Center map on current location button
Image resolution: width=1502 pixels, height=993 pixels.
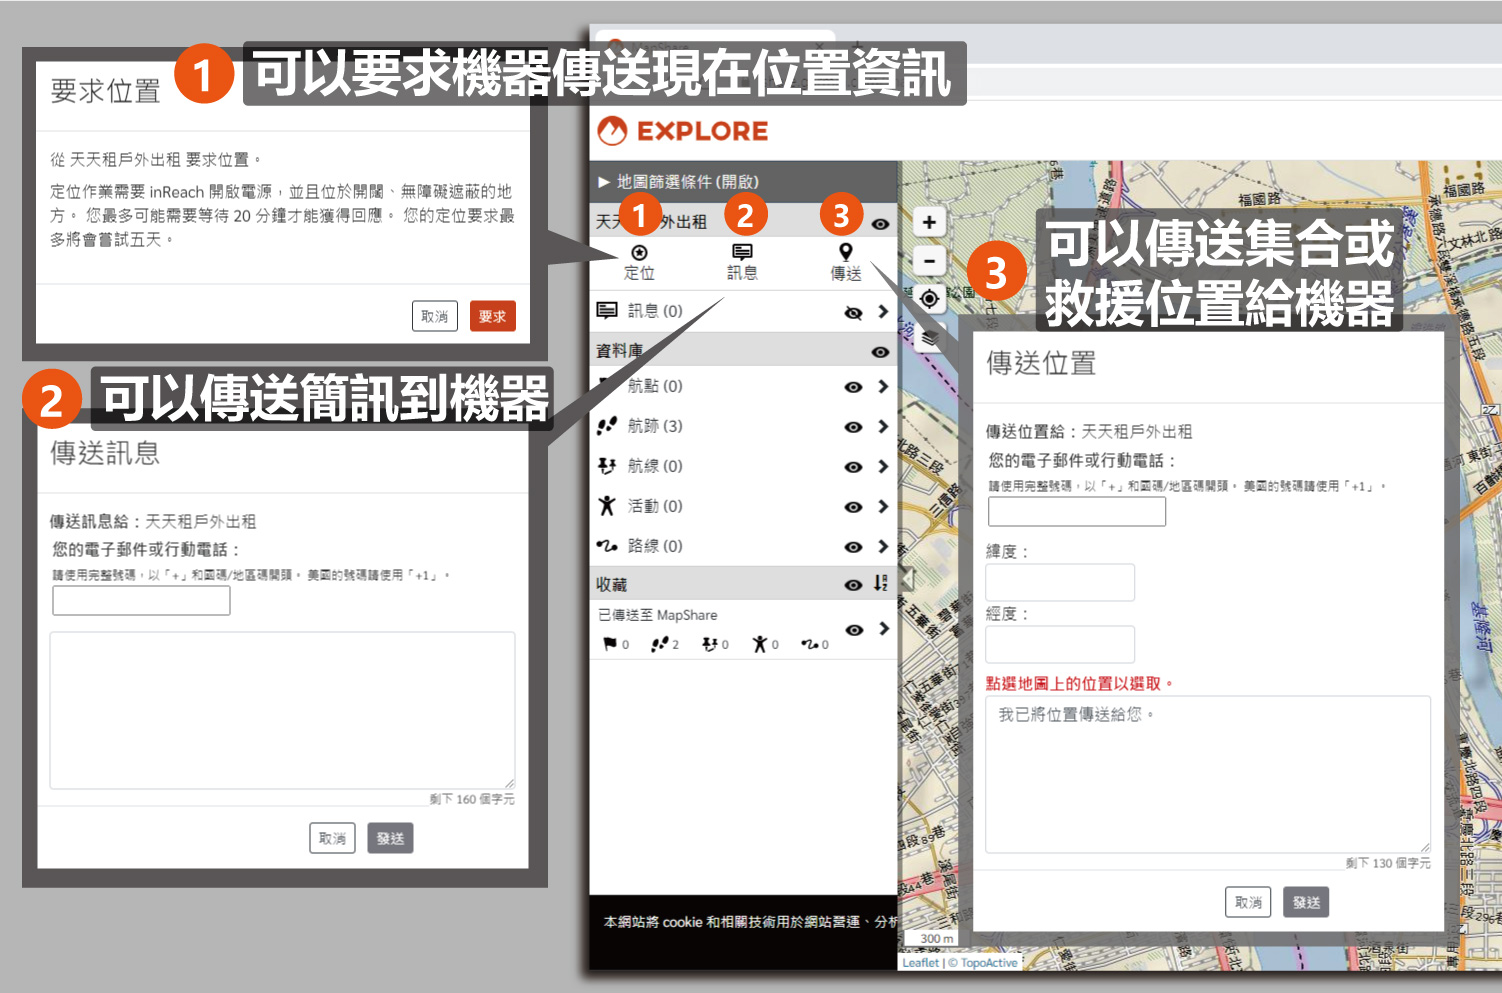[x=929, y=298]
